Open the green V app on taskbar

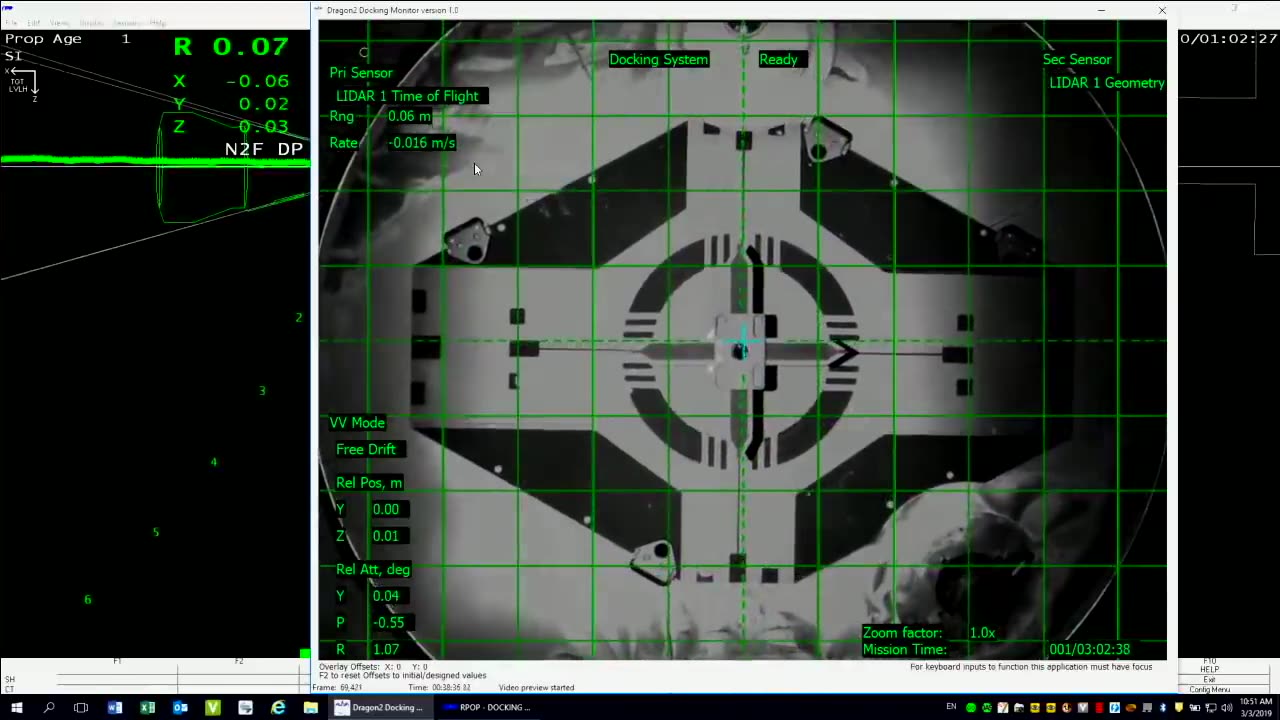coord(212,708)
